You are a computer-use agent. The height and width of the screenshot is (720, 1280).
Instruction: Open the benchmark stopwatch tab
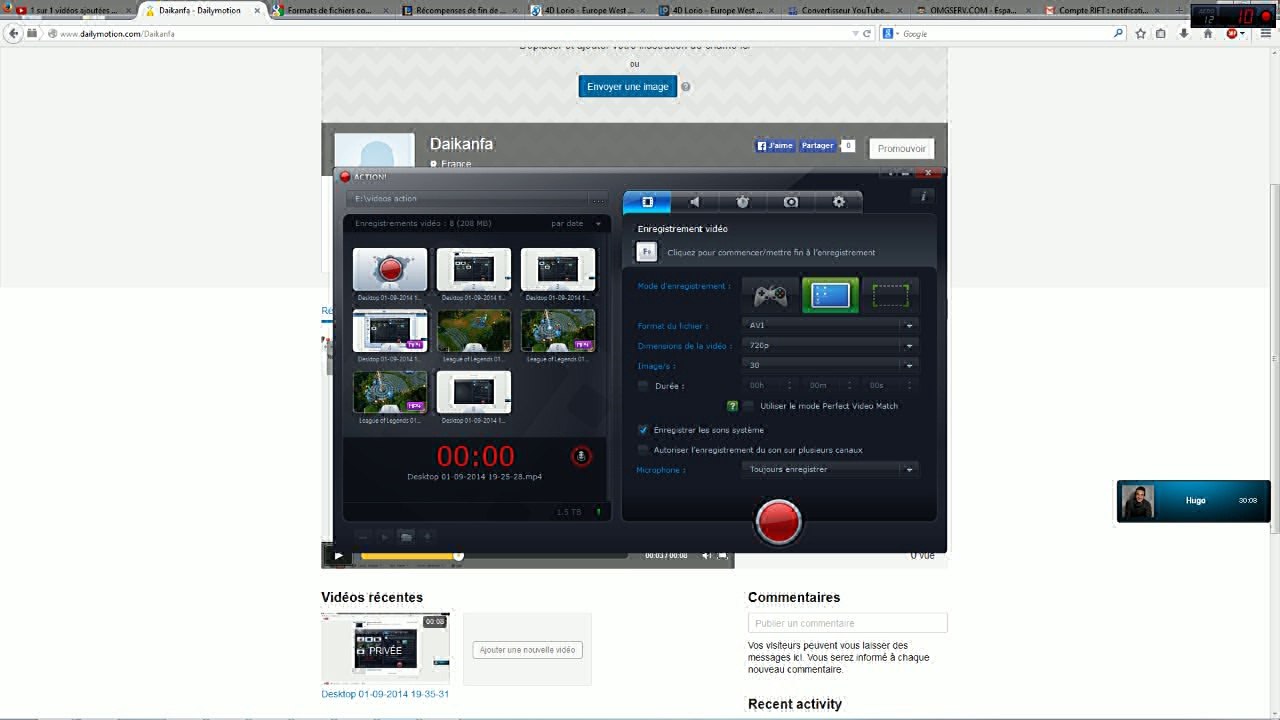click(743, 202)
